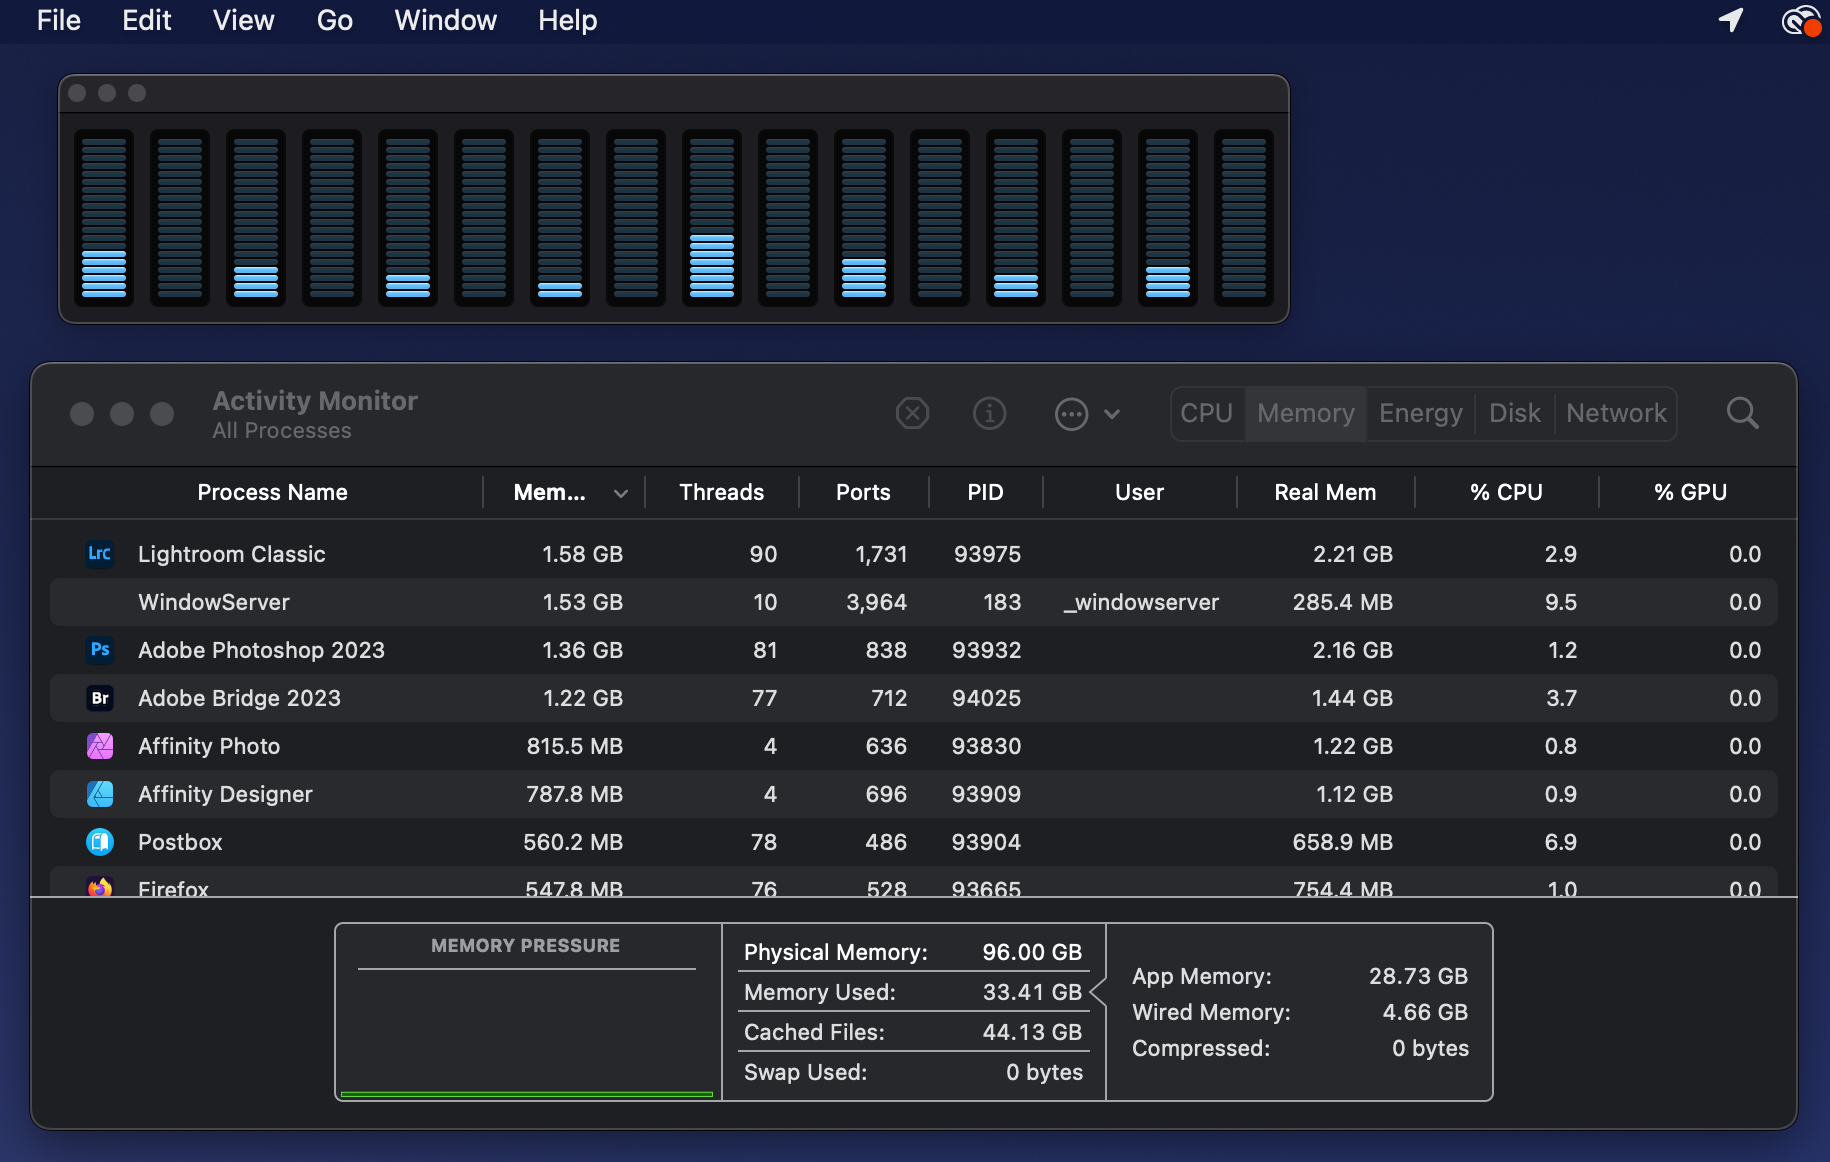The height and width of the screenshot is (1162, 1830).
Task: Switch to the Network tab
Action: 1616,413
